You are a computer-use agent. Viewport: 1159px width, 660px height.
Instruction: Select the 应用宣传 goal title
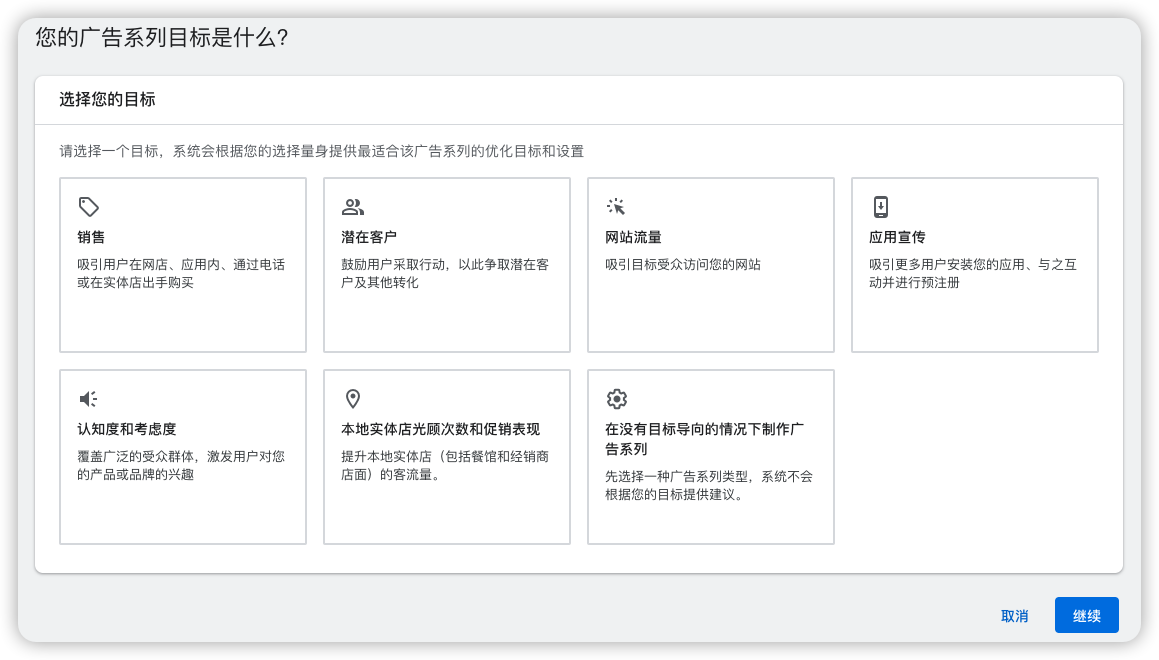(x=897, y=238)
